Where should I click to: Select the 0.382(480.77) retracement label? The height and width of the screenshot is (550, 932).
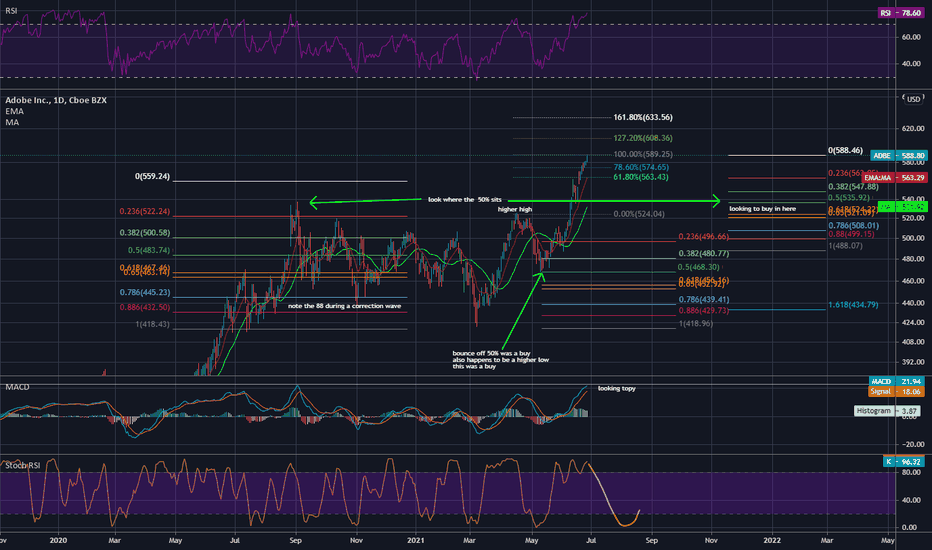click(704, 253)
